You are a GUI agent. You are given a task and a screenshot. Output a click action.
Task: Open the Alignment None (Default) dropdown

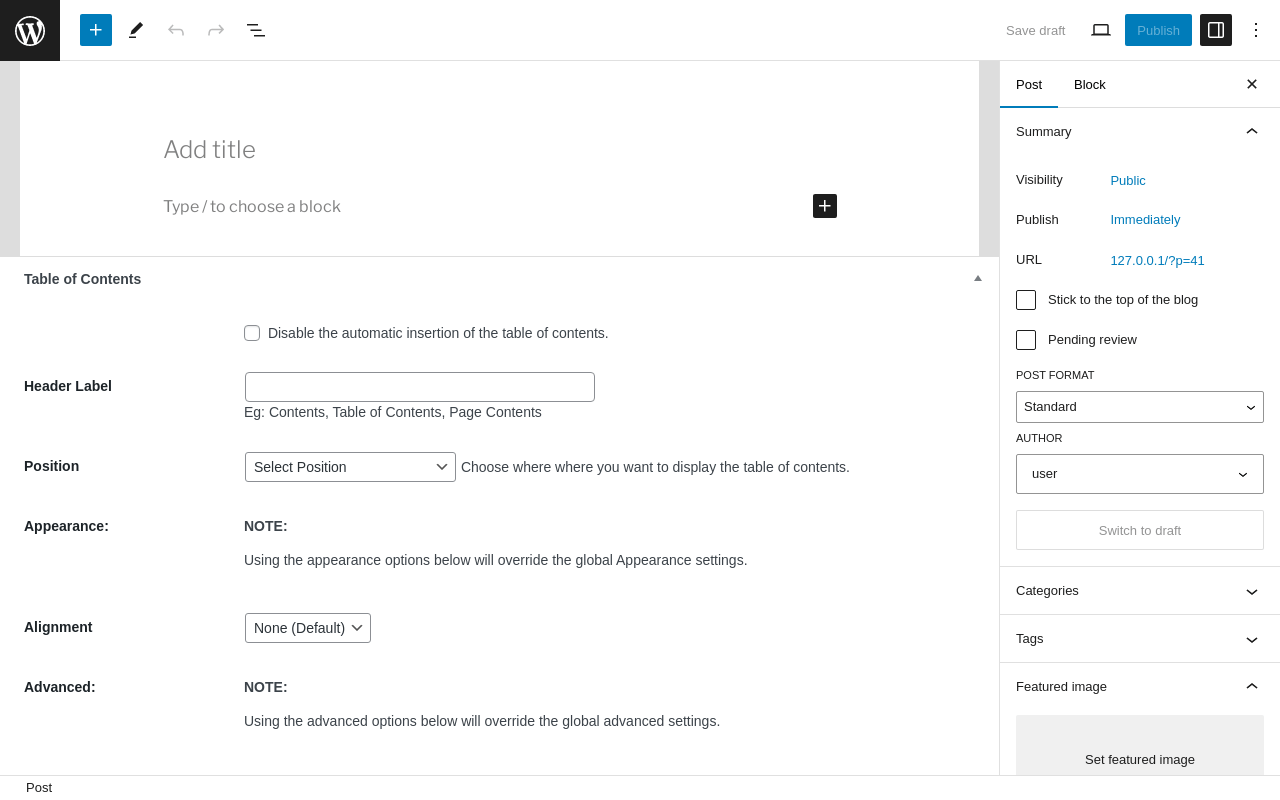click(308, 628)
